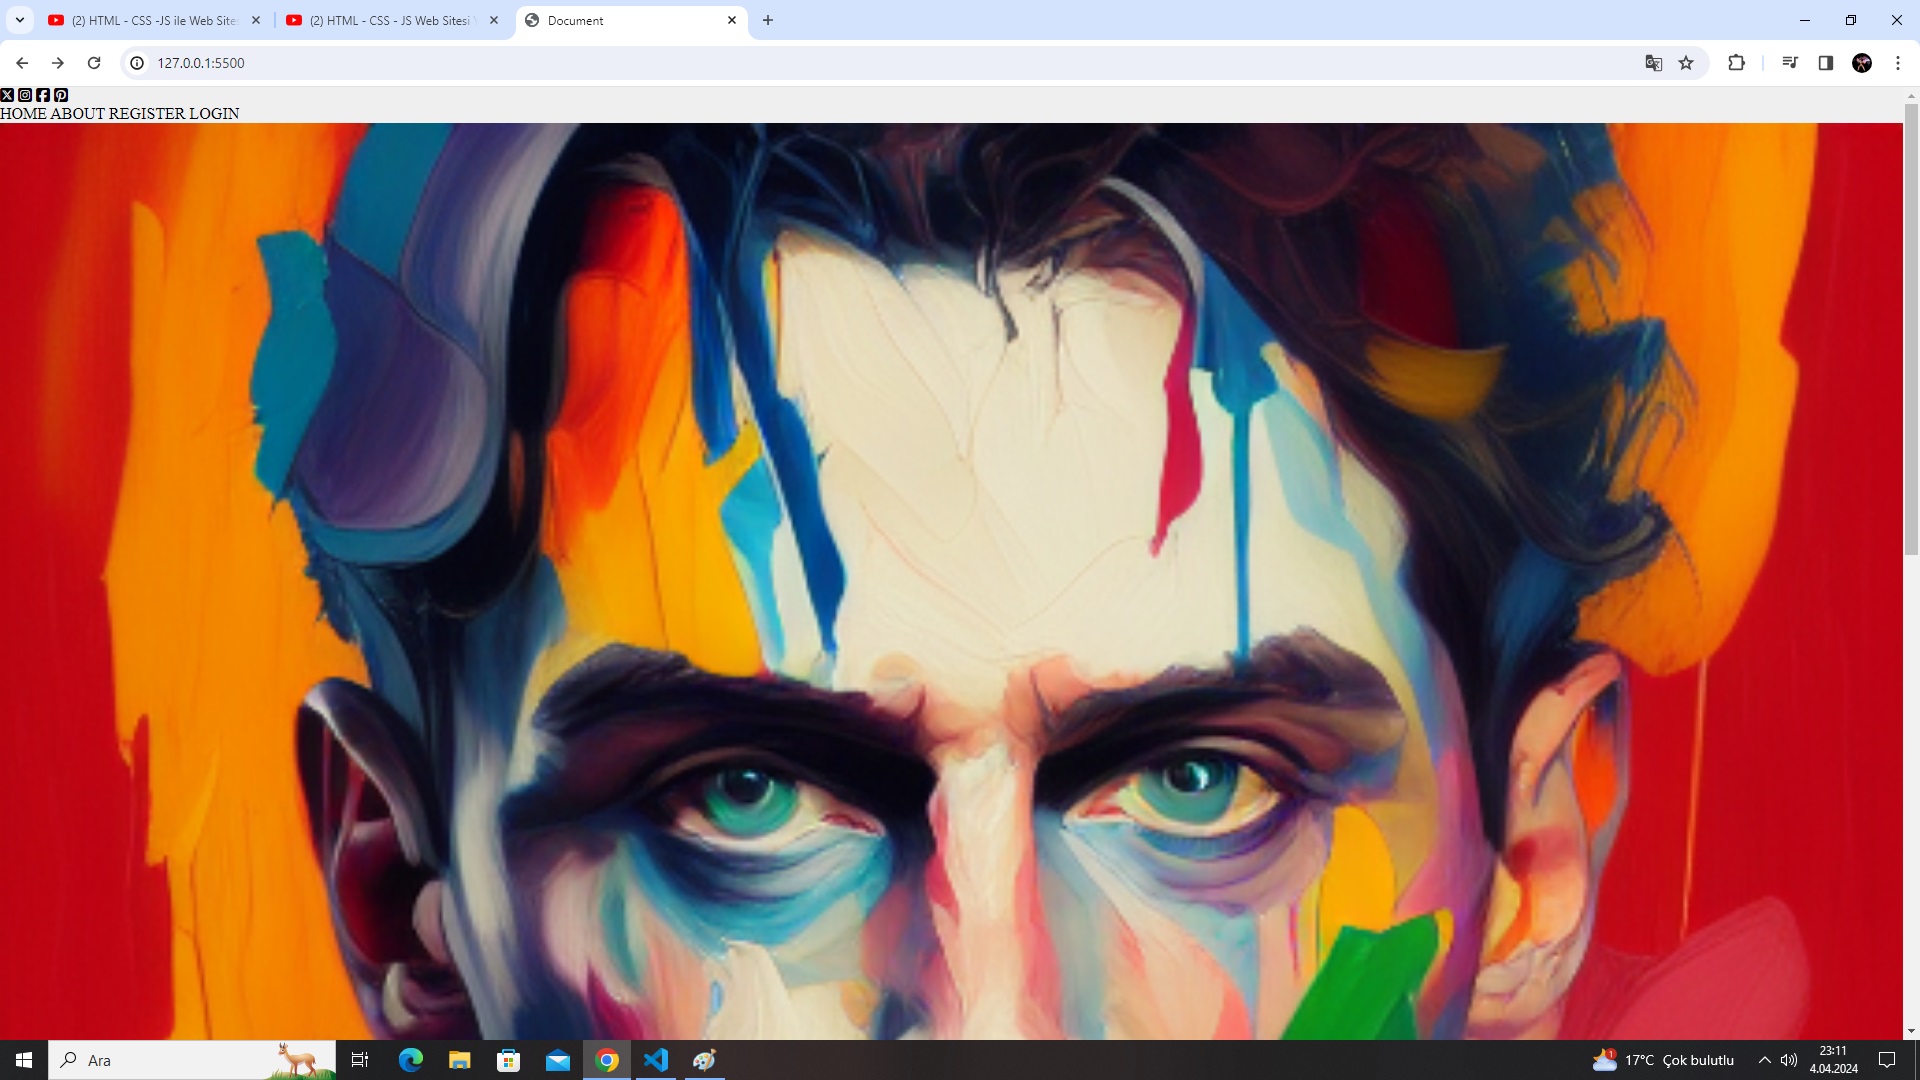The width and height of the screenshot is (1920, 1080).
Task: Expand the tab search dropdown arrow
Action: coord(19,20)
